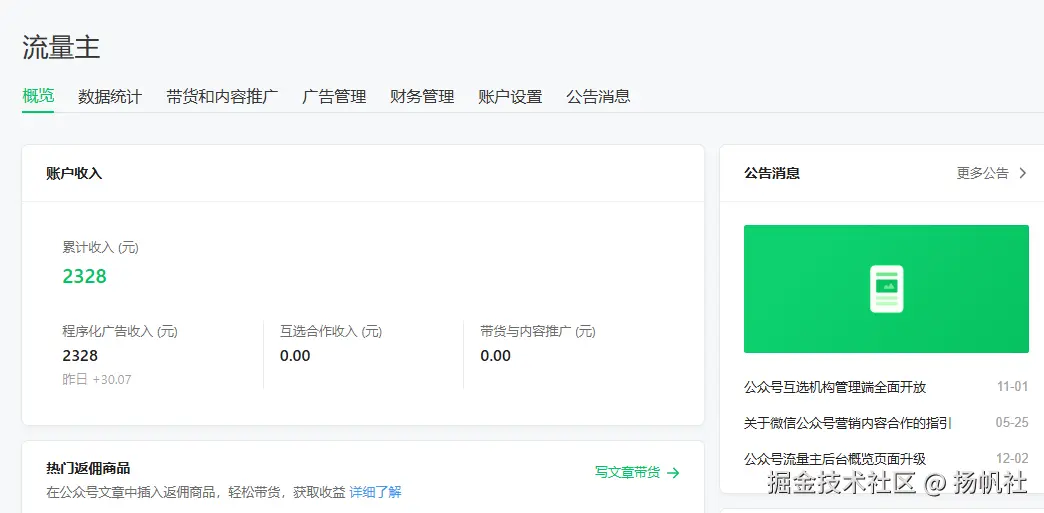Click the green announcement banner image
This screenshot has width=1044, height=513.
[x=886, y=288]
